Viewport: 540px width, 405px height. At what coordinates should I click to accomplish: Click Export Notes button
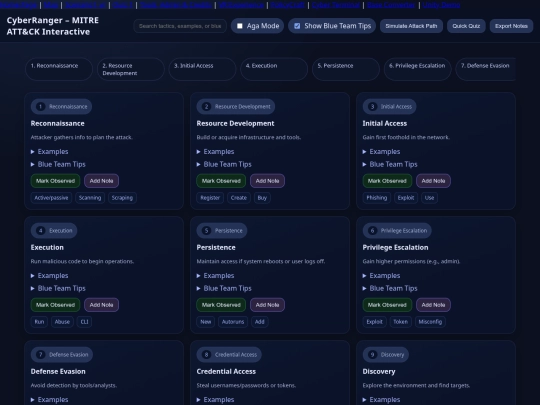[511, 26]
